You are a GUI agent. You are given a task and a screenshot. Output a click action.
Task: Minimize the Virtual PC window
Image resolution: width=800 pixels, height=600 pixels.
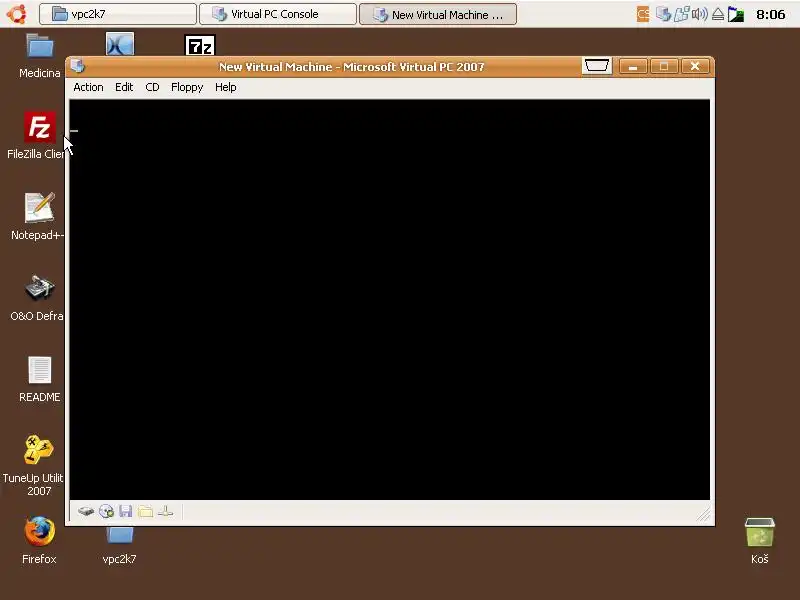point(633,66)
